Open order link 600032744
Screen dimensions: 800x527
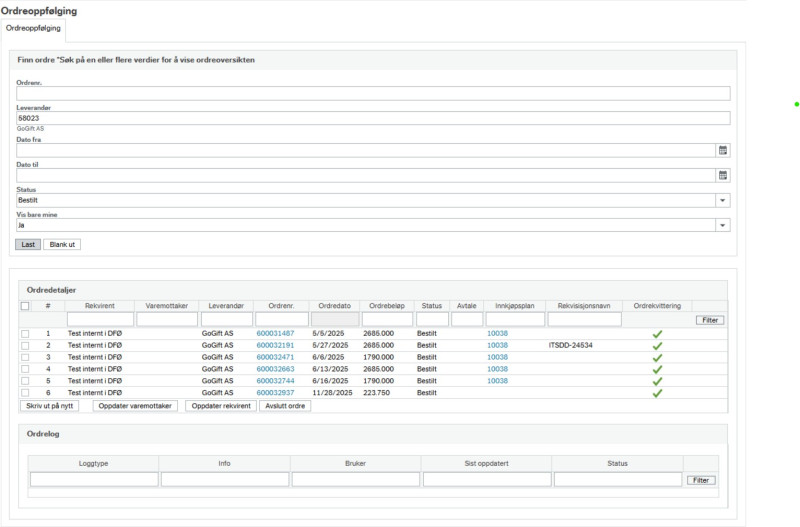pyautogui.click(x=276, y=381)
